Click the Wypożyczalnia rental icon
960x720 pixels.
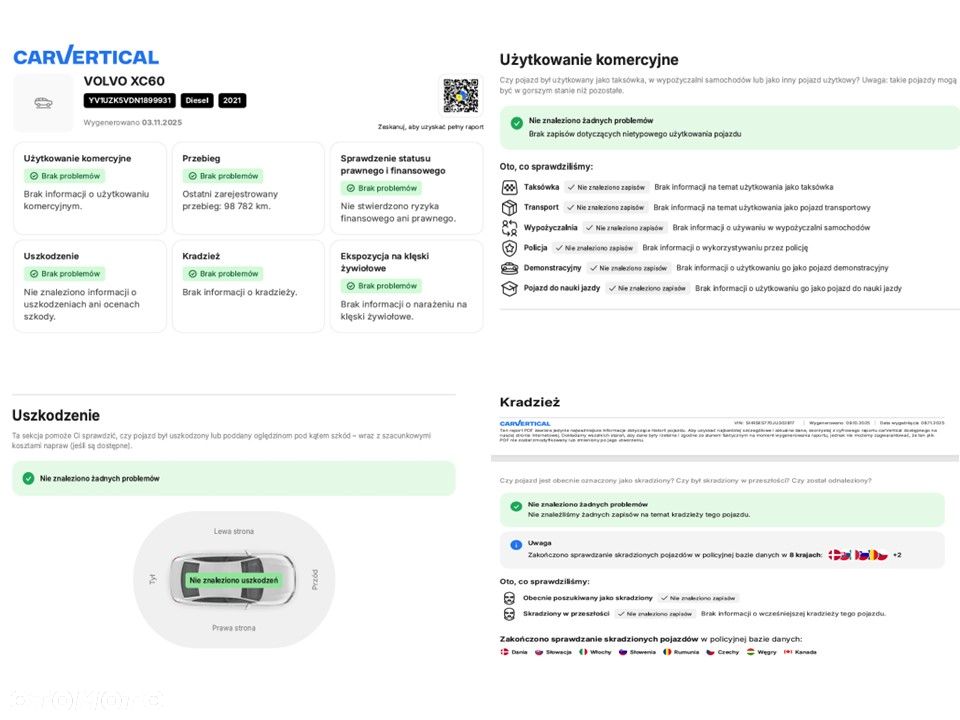pos(509,227)
